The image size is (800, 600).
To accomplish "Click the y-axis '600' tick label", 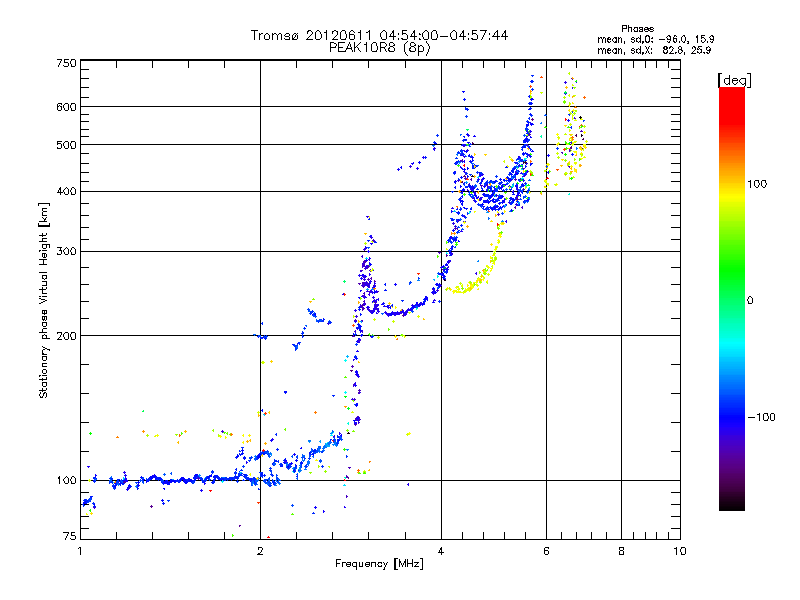I will tap(67, 107).
